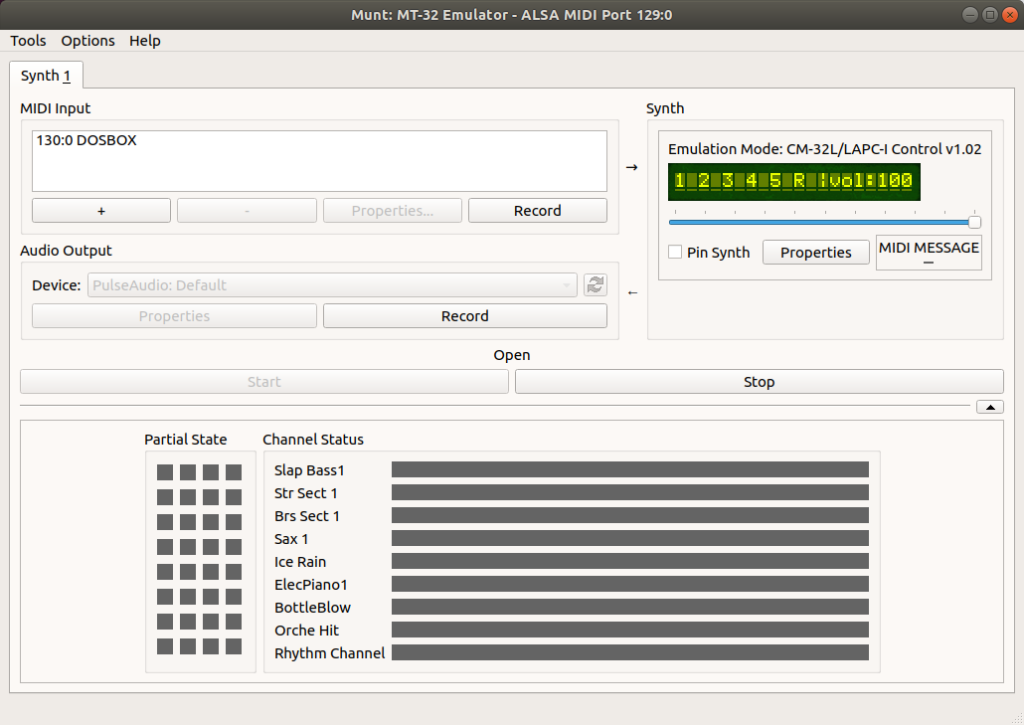The image size is (1024, 725).
Task: Remove MIDI input with the minus button
Action: [x=247, y=211]
